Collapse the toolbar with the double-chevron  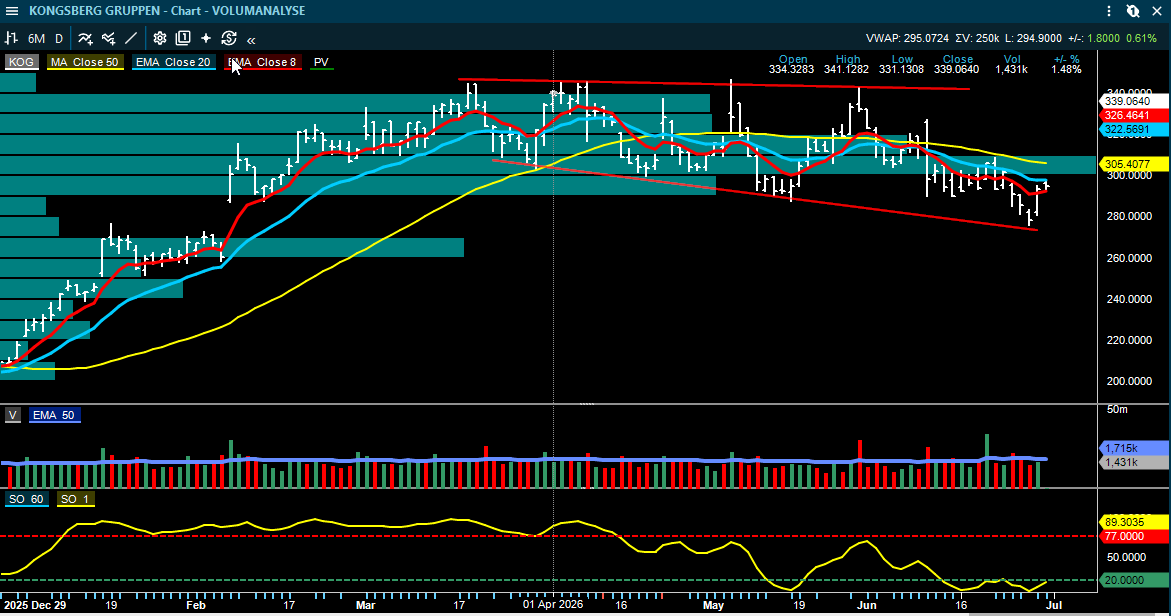(x=251, y=40)
